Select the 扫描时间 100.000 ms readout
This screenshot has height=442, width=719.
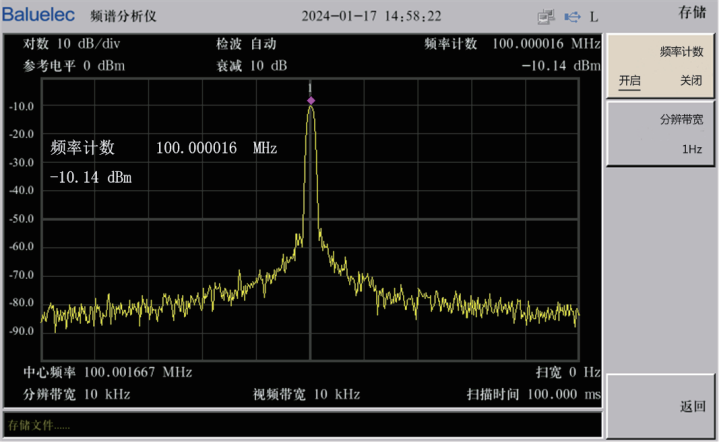tap(533, 394)
